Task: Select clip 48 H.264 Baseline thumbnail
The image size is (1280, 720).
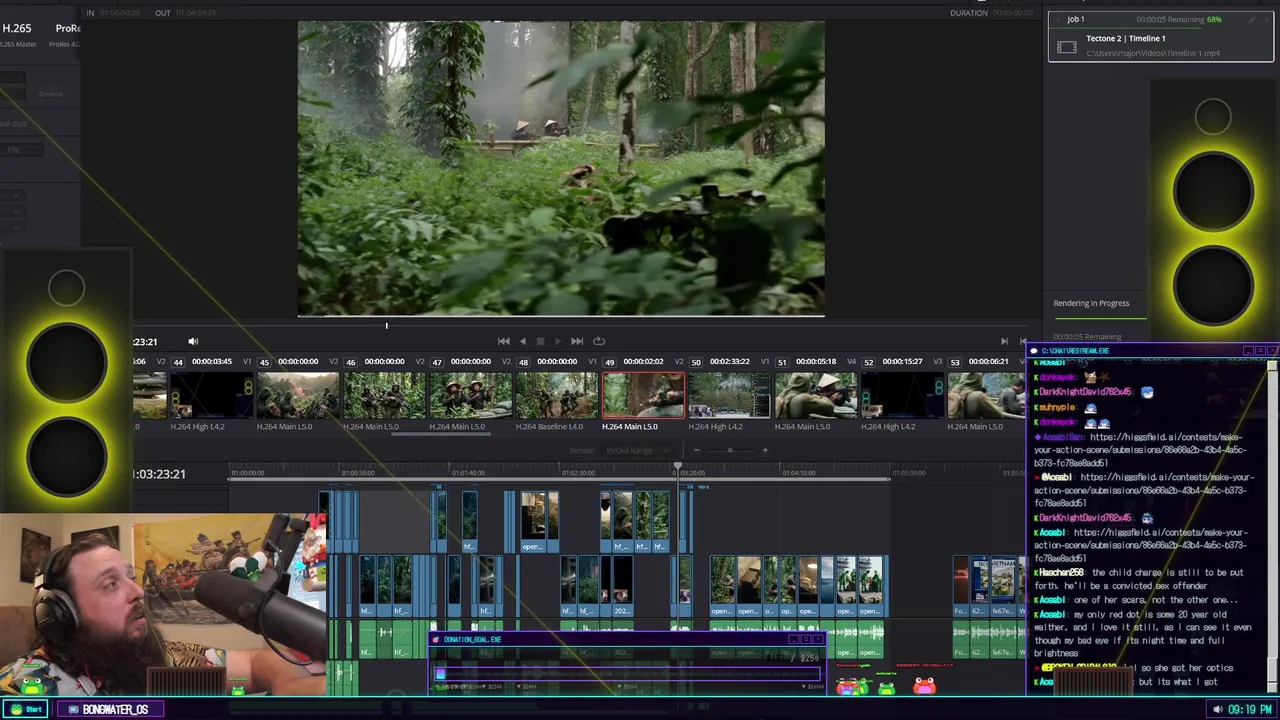Action: 556,395
